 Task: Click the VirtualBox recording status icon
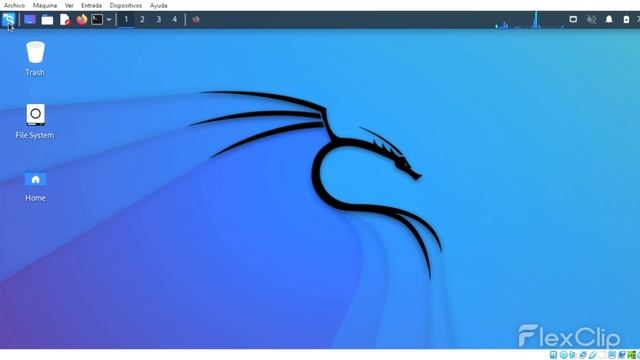coord(622,355)
